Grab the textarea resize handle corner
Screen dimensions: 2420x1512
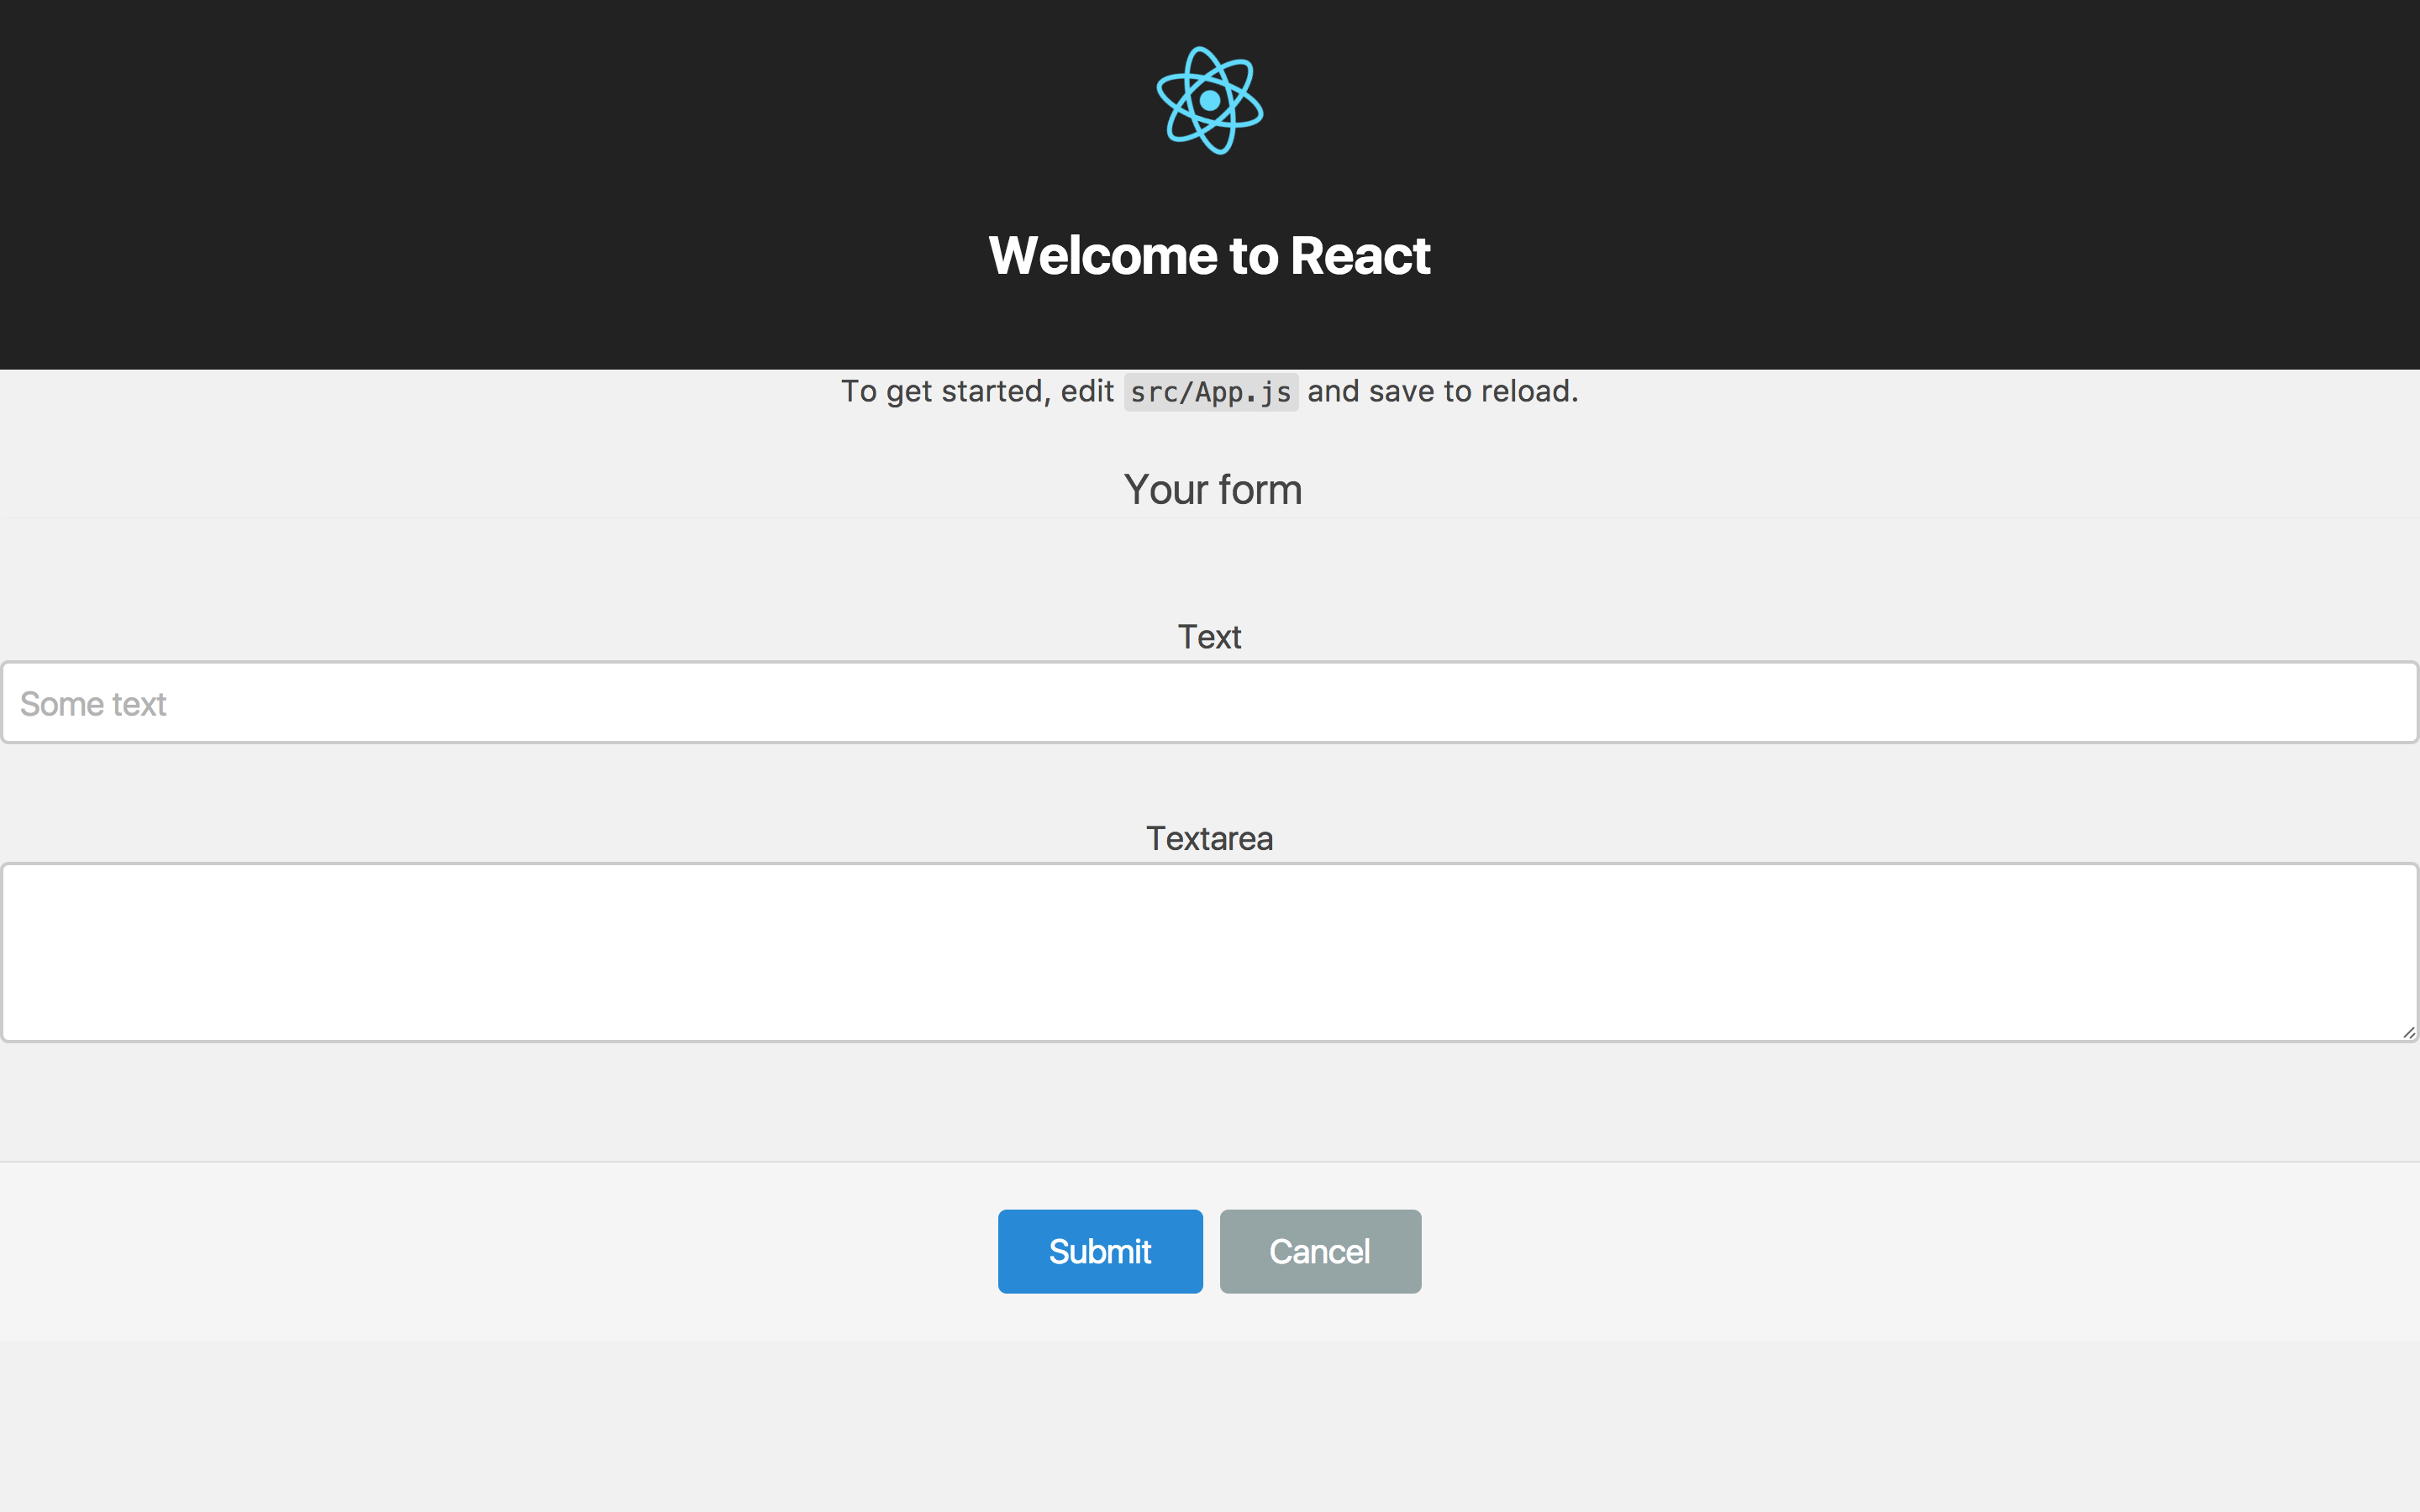(2408, 1032)
